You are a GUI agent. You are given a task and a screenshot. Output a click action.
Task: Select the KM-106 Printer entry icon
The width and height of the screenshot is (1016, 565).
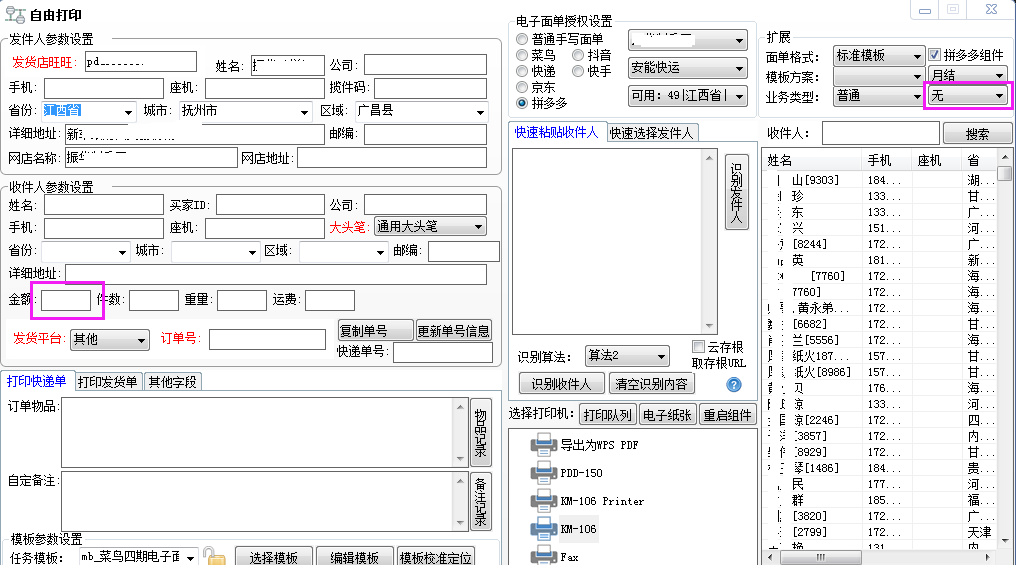click(544, 500)
